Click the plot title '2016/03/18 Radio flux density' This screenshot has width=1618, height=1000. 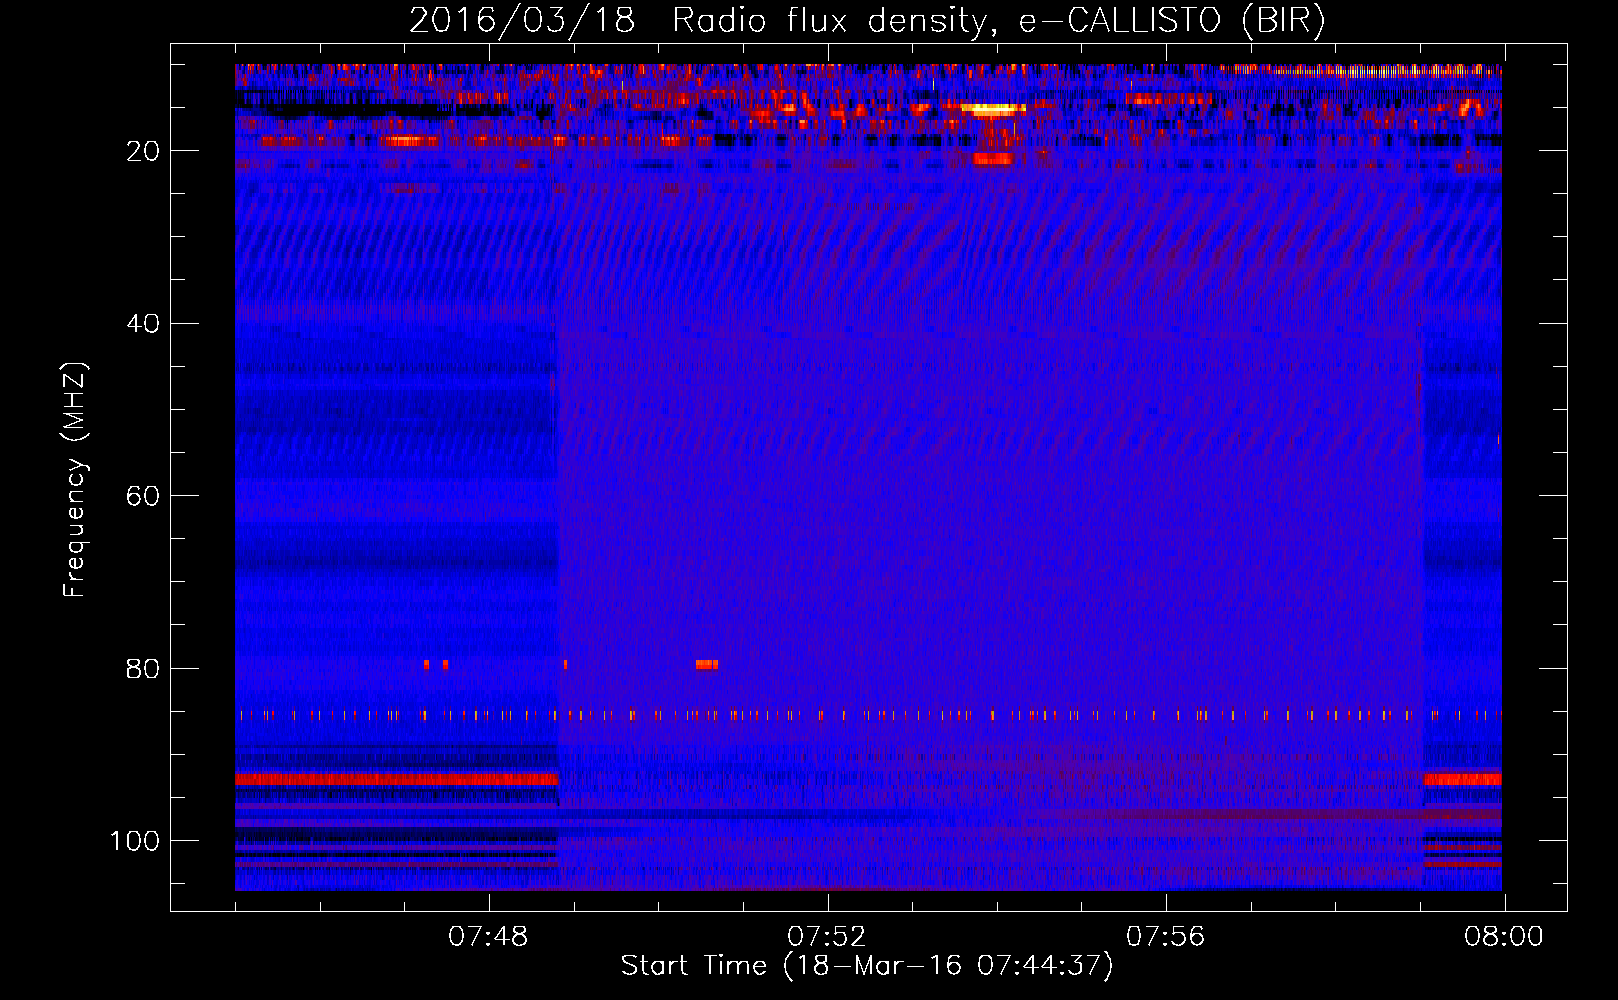[697, 21]
